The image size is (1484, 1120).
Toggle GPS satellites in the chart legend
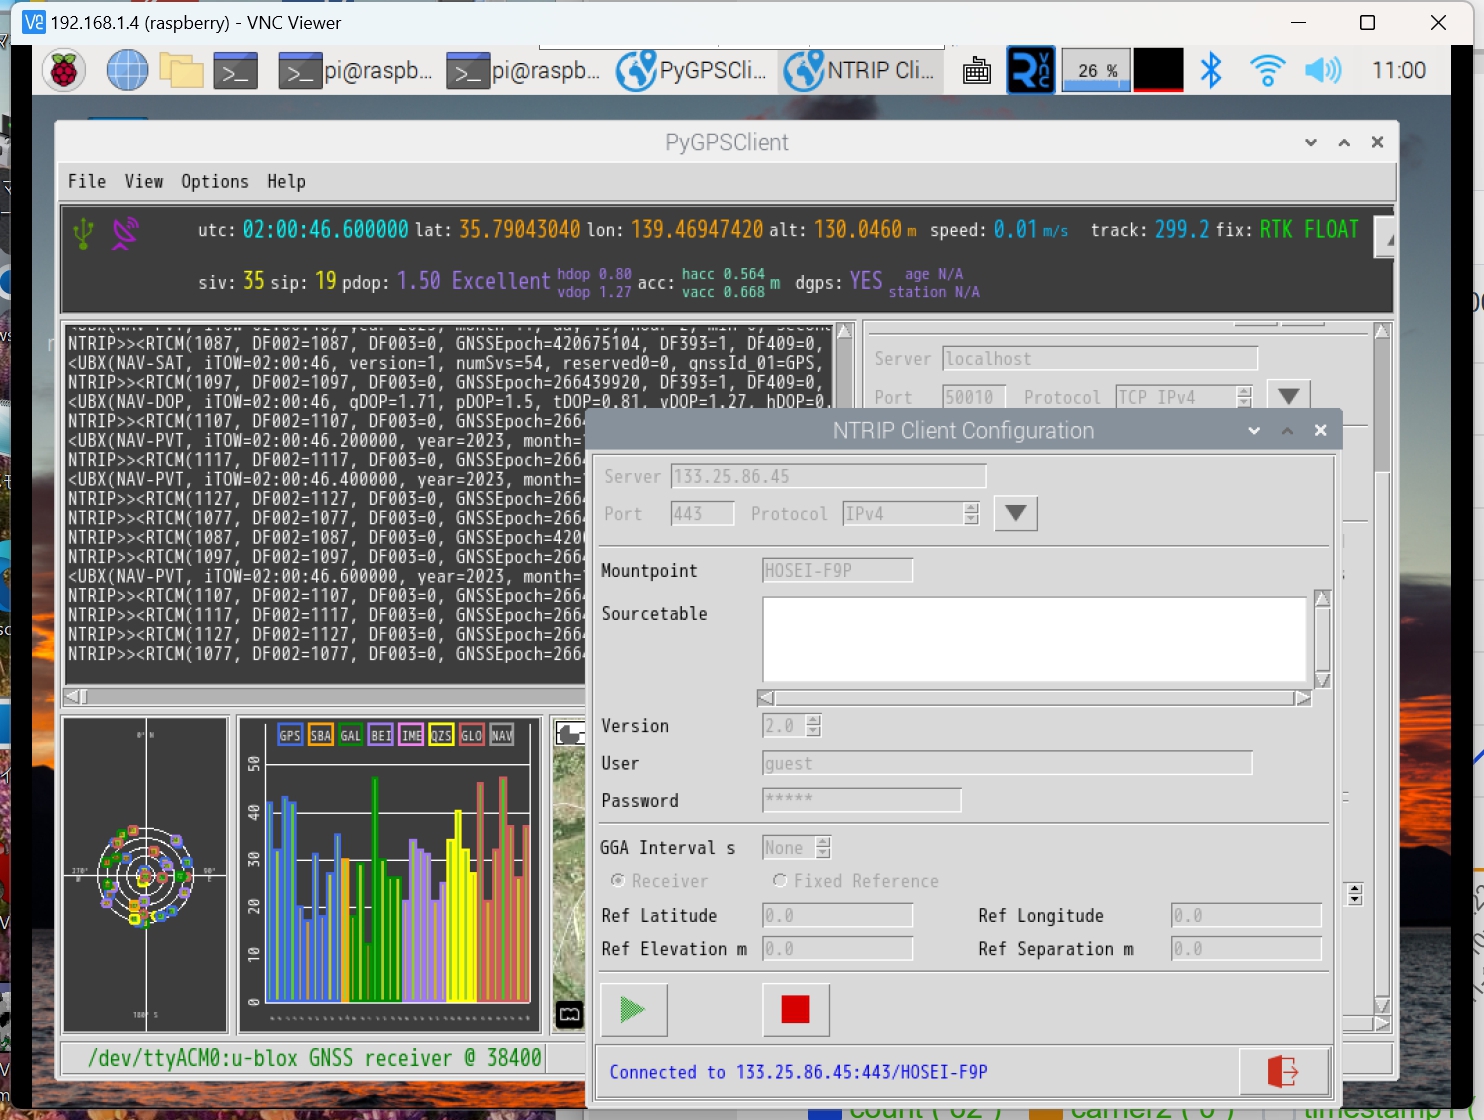(x=290, y=734)
